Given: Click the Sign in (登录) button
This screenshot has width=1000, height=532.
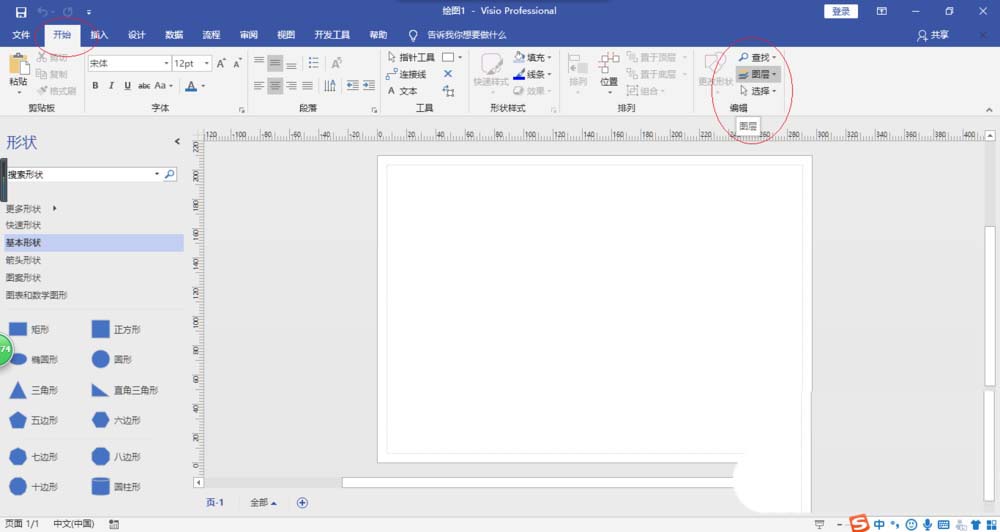Looking at the screenshot, I should pyautogui.click(x=841, y=11).
